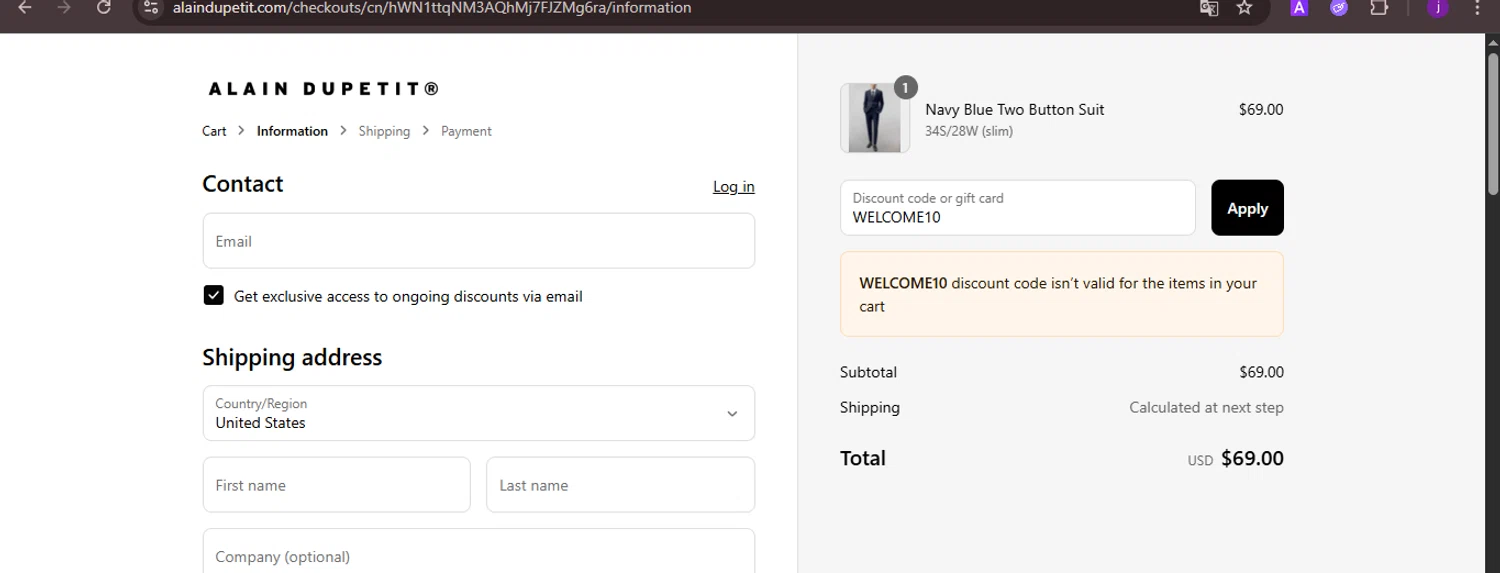Click the Navy Blue suit thumbnail
Viewport: 1500px width, 573px height.
click(875, 118)
